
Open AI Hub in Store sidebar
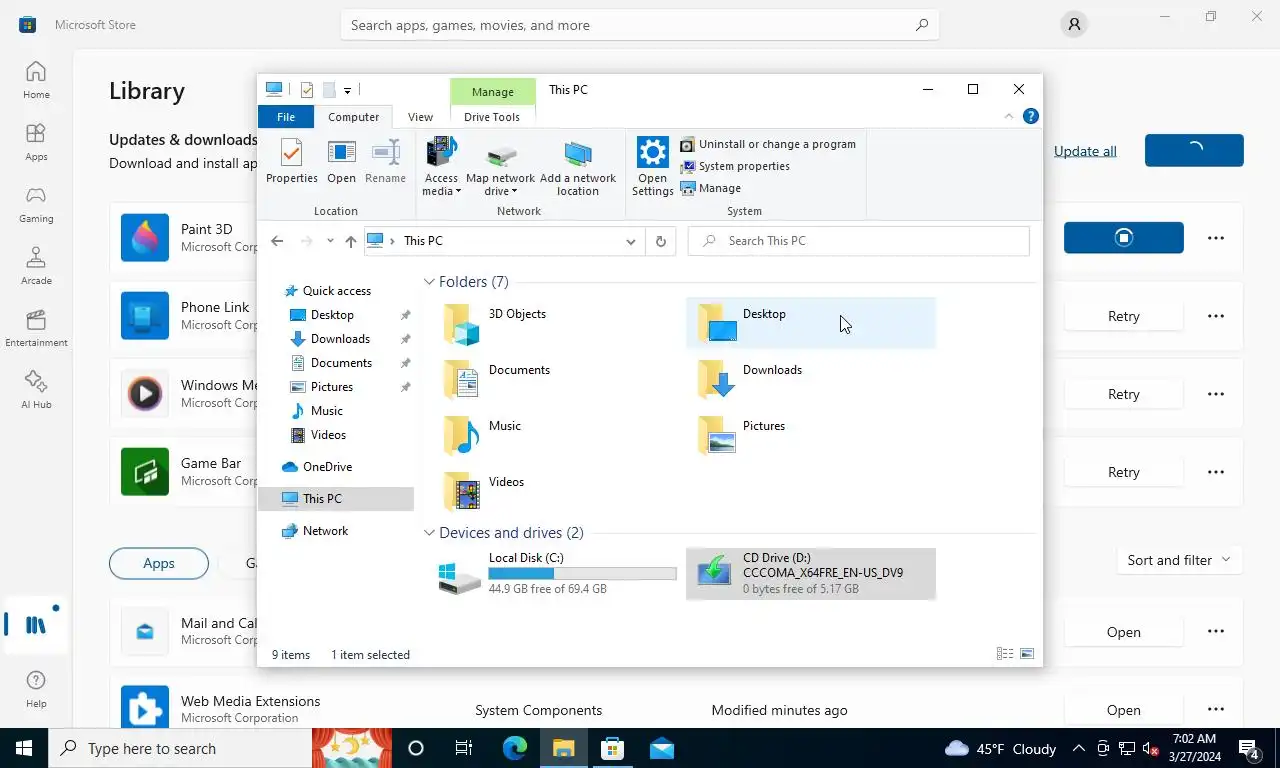click(x=36, y=390)
